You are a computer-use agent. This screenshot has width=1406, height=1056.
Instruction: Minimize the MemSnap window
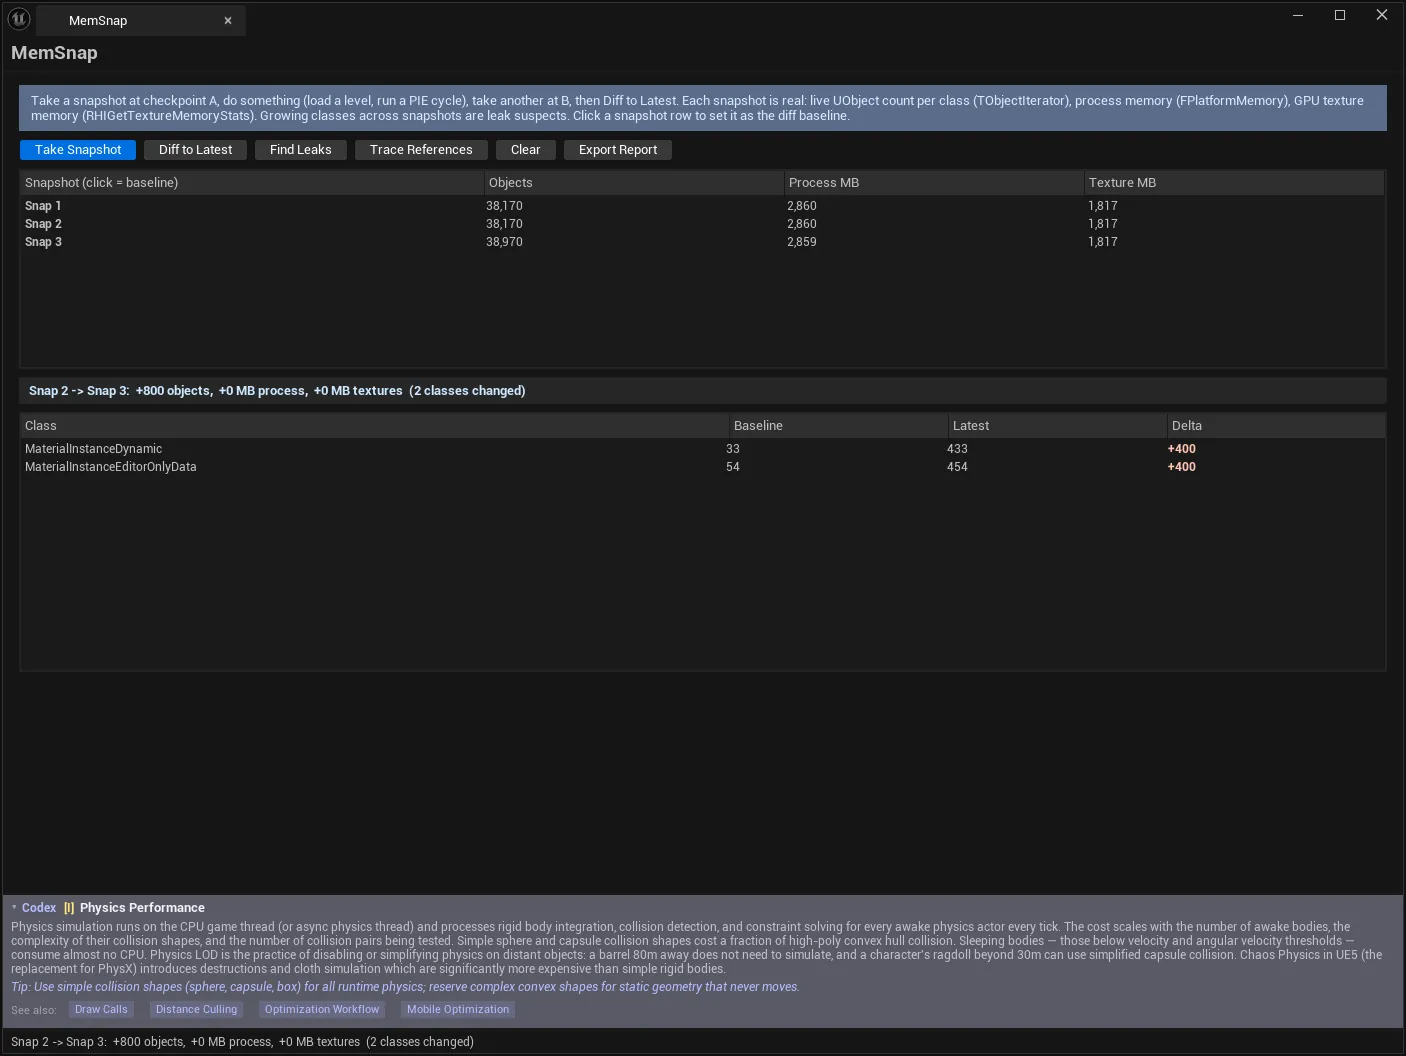coord(1298,15)
